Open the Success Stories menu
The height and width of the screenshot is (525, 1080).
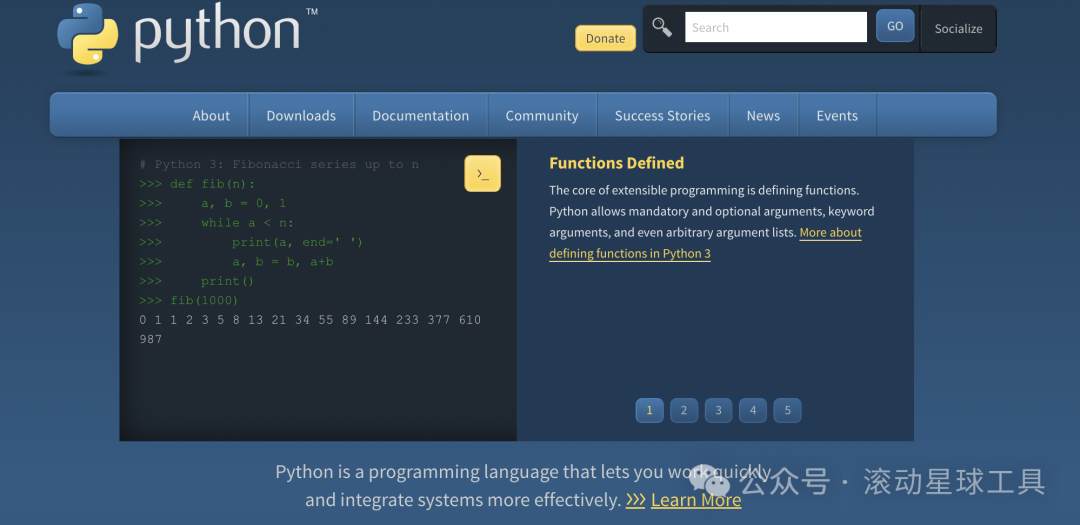(x=663, y=116)
